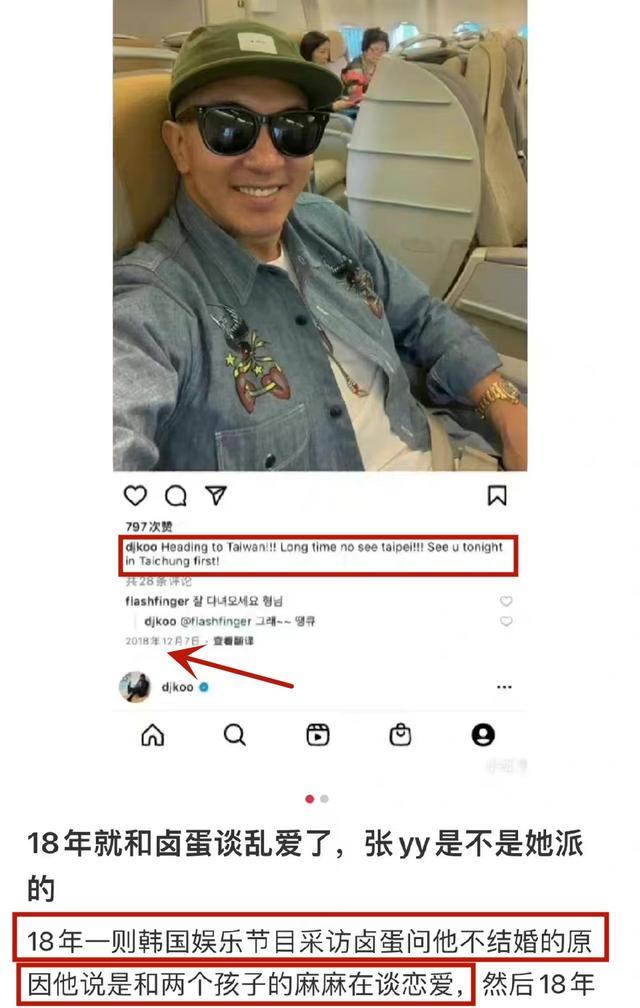The width and height of the screenshot is (640, 1008).
Task: Go to Home tab in bottom bar
Action: pos(152,734)
